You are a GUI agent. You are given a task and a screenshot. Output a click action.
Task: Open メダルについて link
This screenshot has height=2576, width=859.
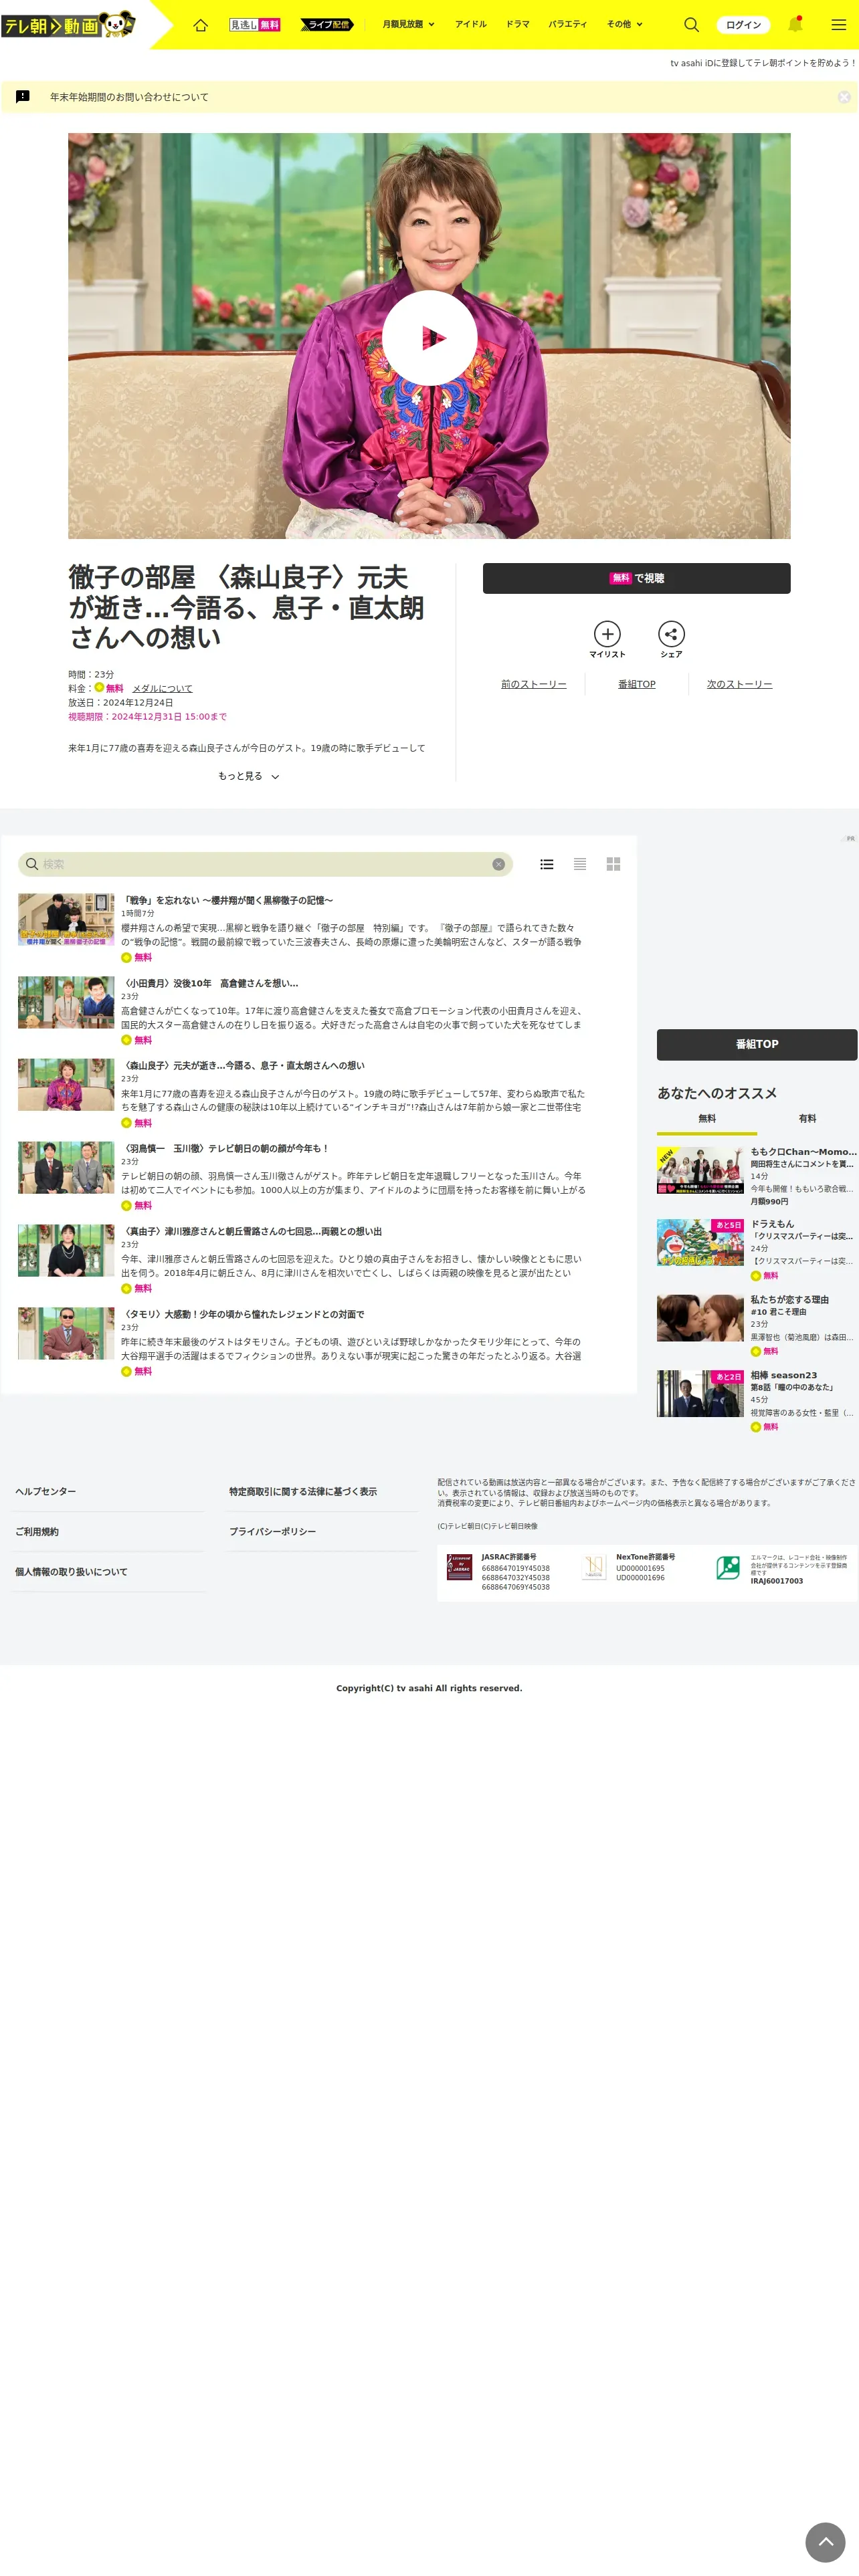162,689
